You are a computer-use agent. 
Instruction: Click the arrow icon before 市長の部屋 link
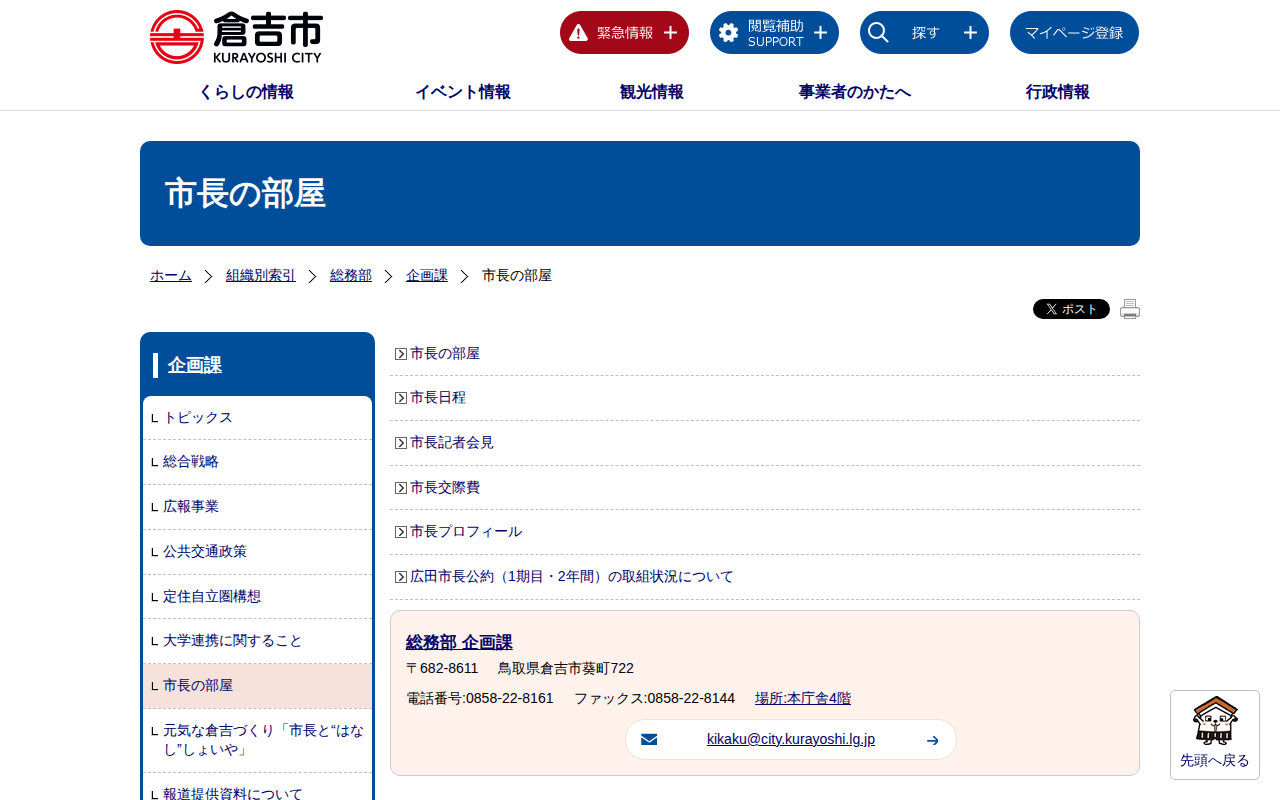pos(401,354)
